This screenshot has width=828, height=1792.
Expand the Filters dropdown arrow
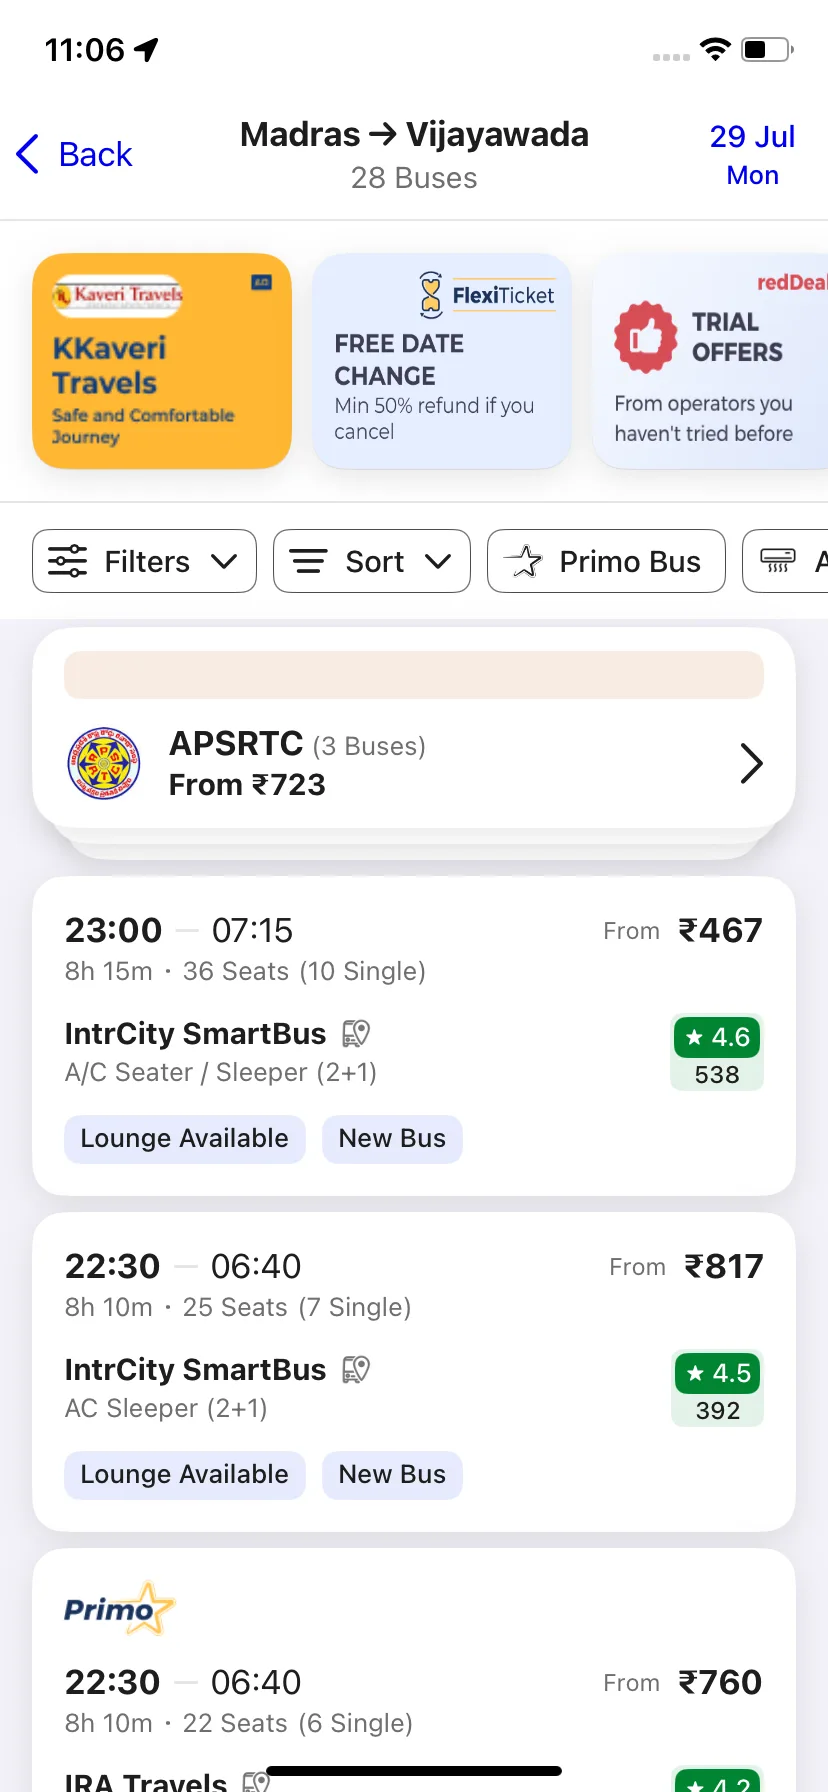pyautogui.click(x=225, y=561)
